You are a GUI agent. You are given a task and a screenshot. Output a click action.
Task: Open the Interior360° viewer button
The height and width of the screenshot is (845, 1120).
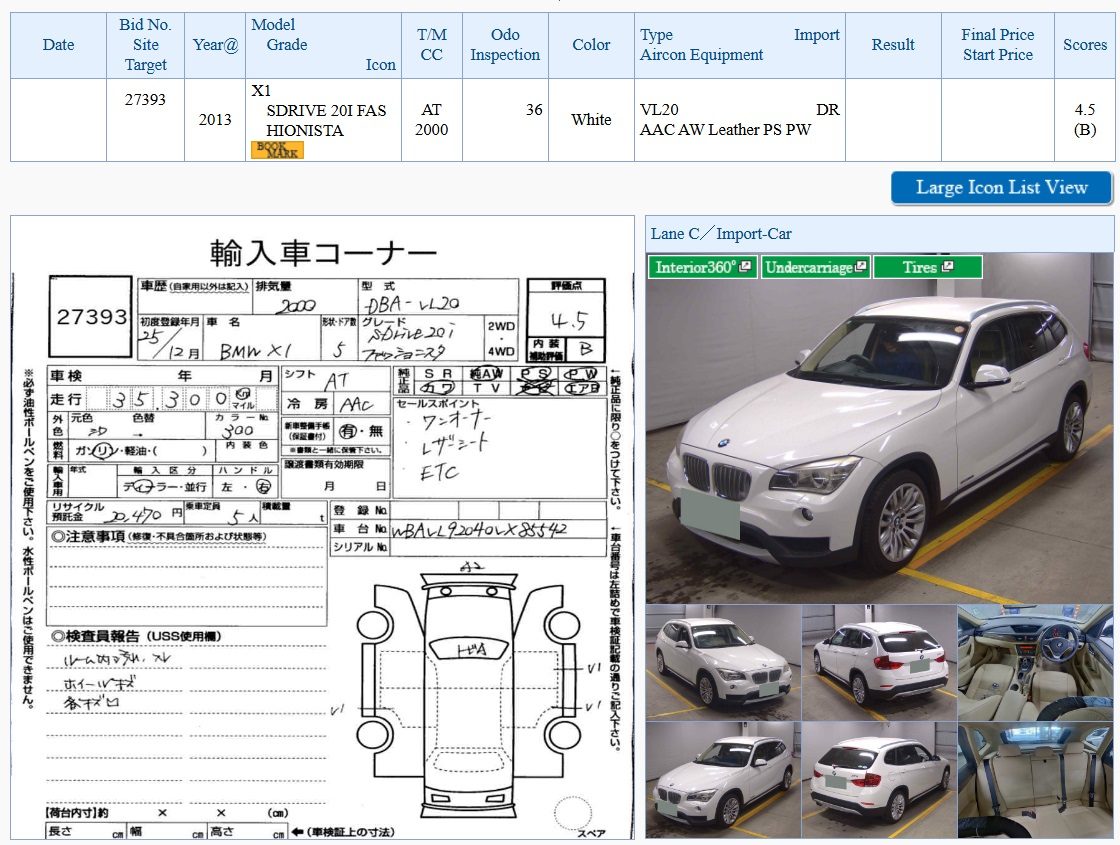coord(702,267)
